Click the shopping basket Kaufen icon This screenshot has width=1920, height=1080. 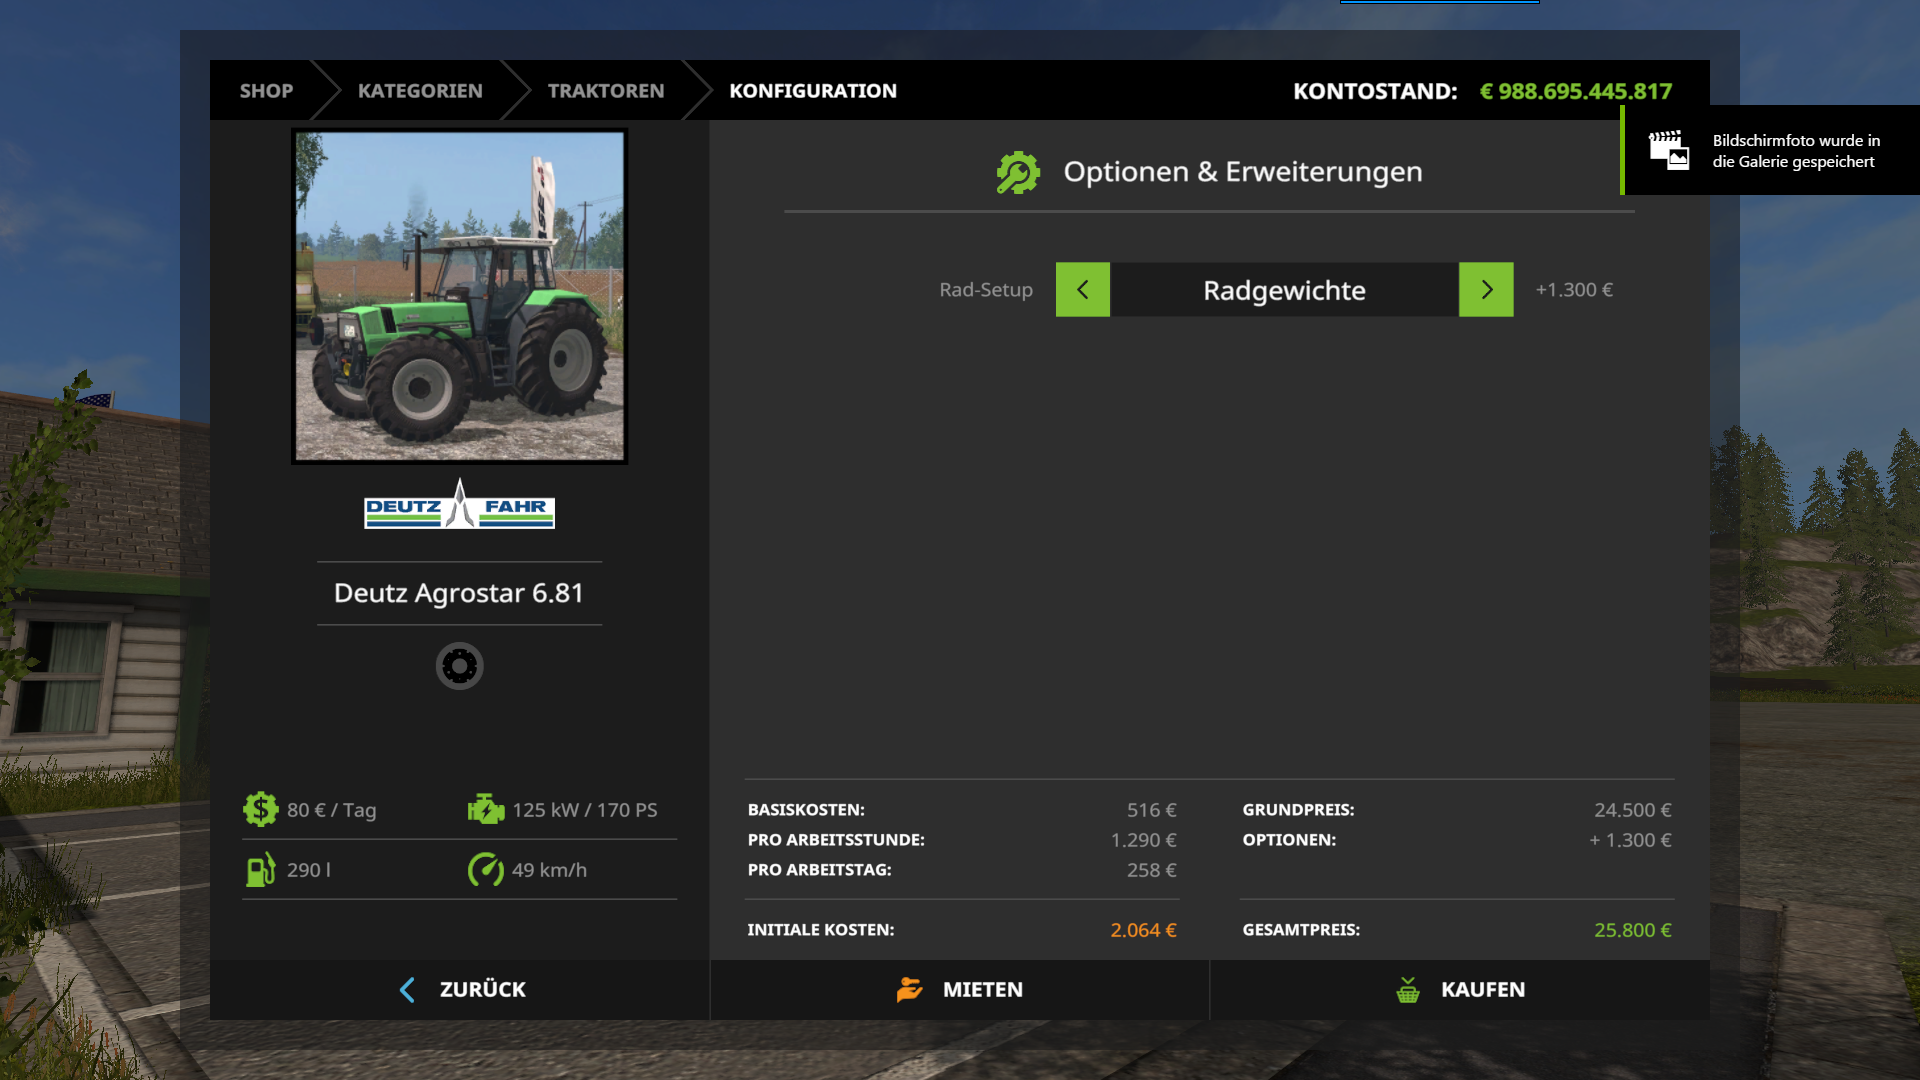[1407, 990]
